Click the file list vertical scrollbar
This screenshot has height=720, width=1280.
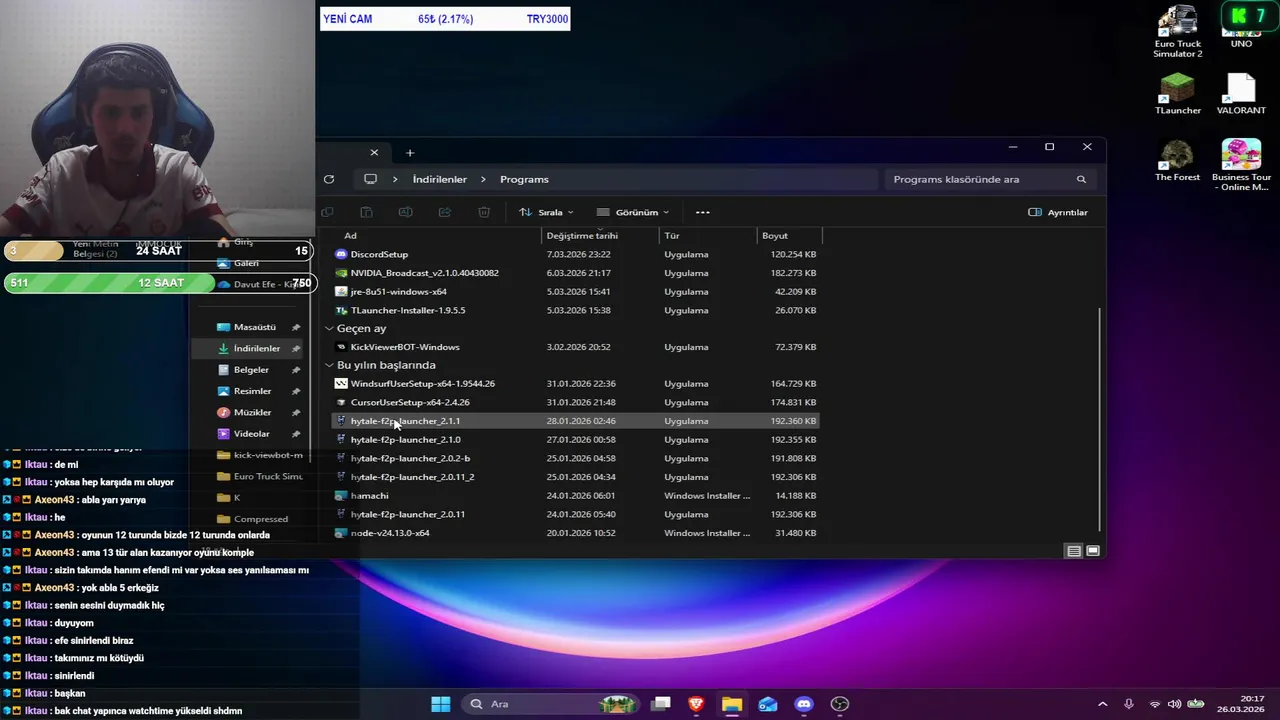click(1100, 418)
